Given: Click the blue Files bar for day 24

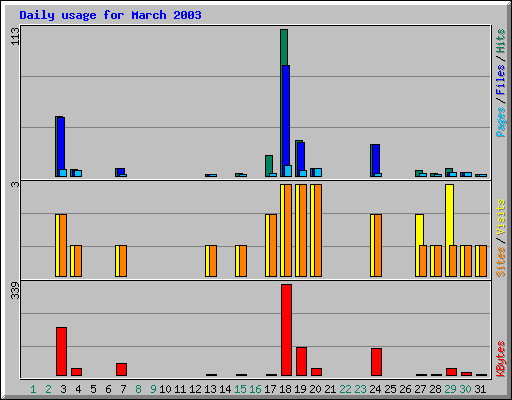Looking at the screenshot, I should 376,159.
